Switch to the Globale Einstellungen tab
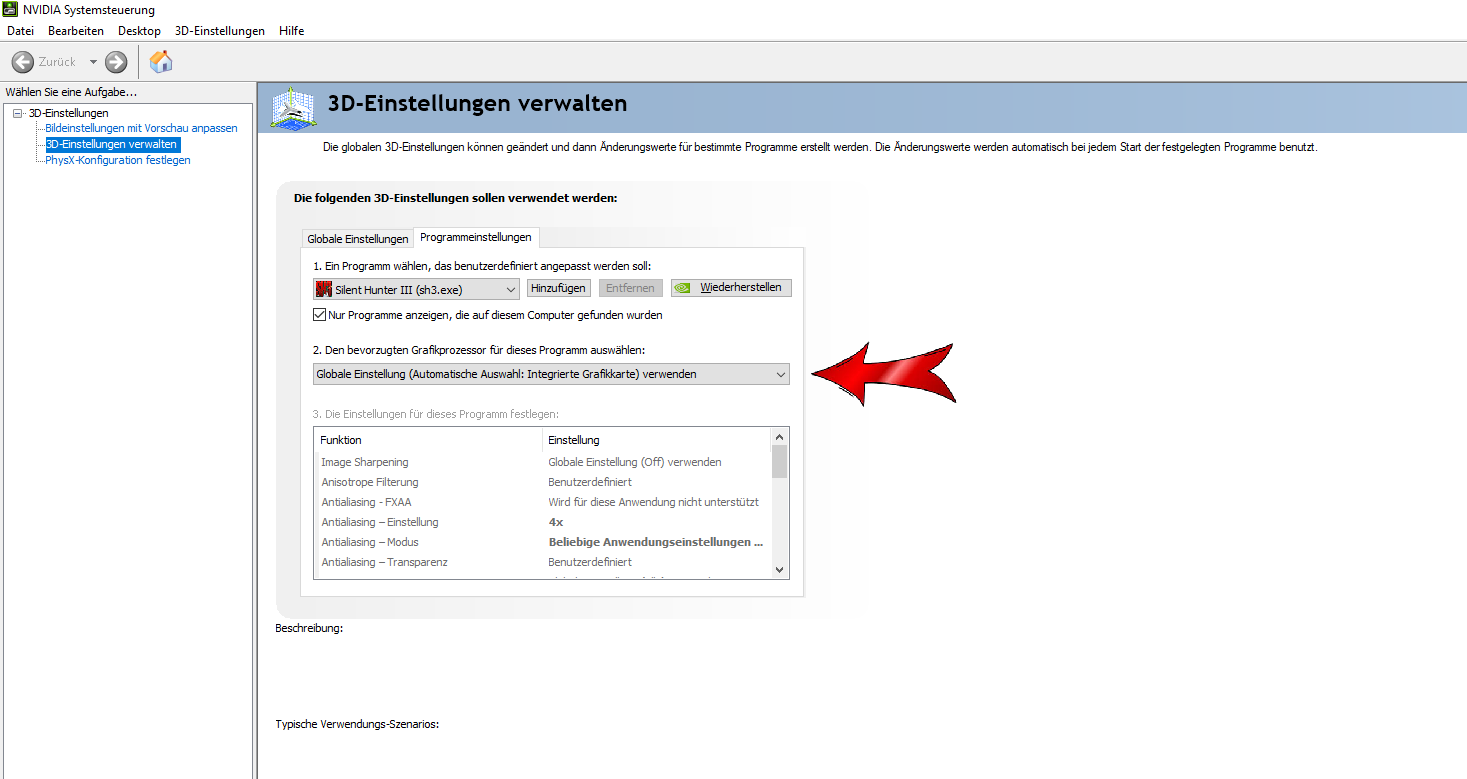 tap(358, 239)
